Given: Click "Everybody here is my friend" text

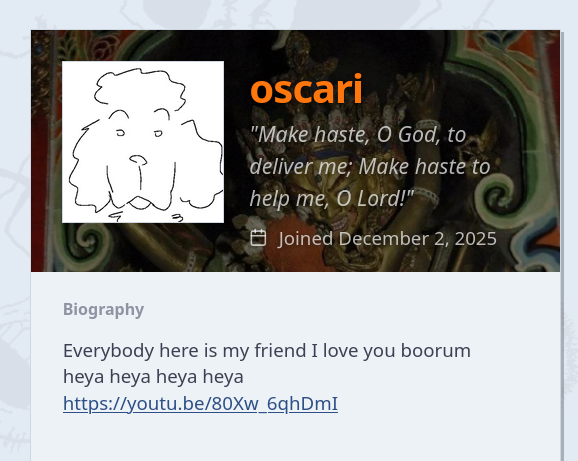Looking at the screenshot, I should point(185,350).
